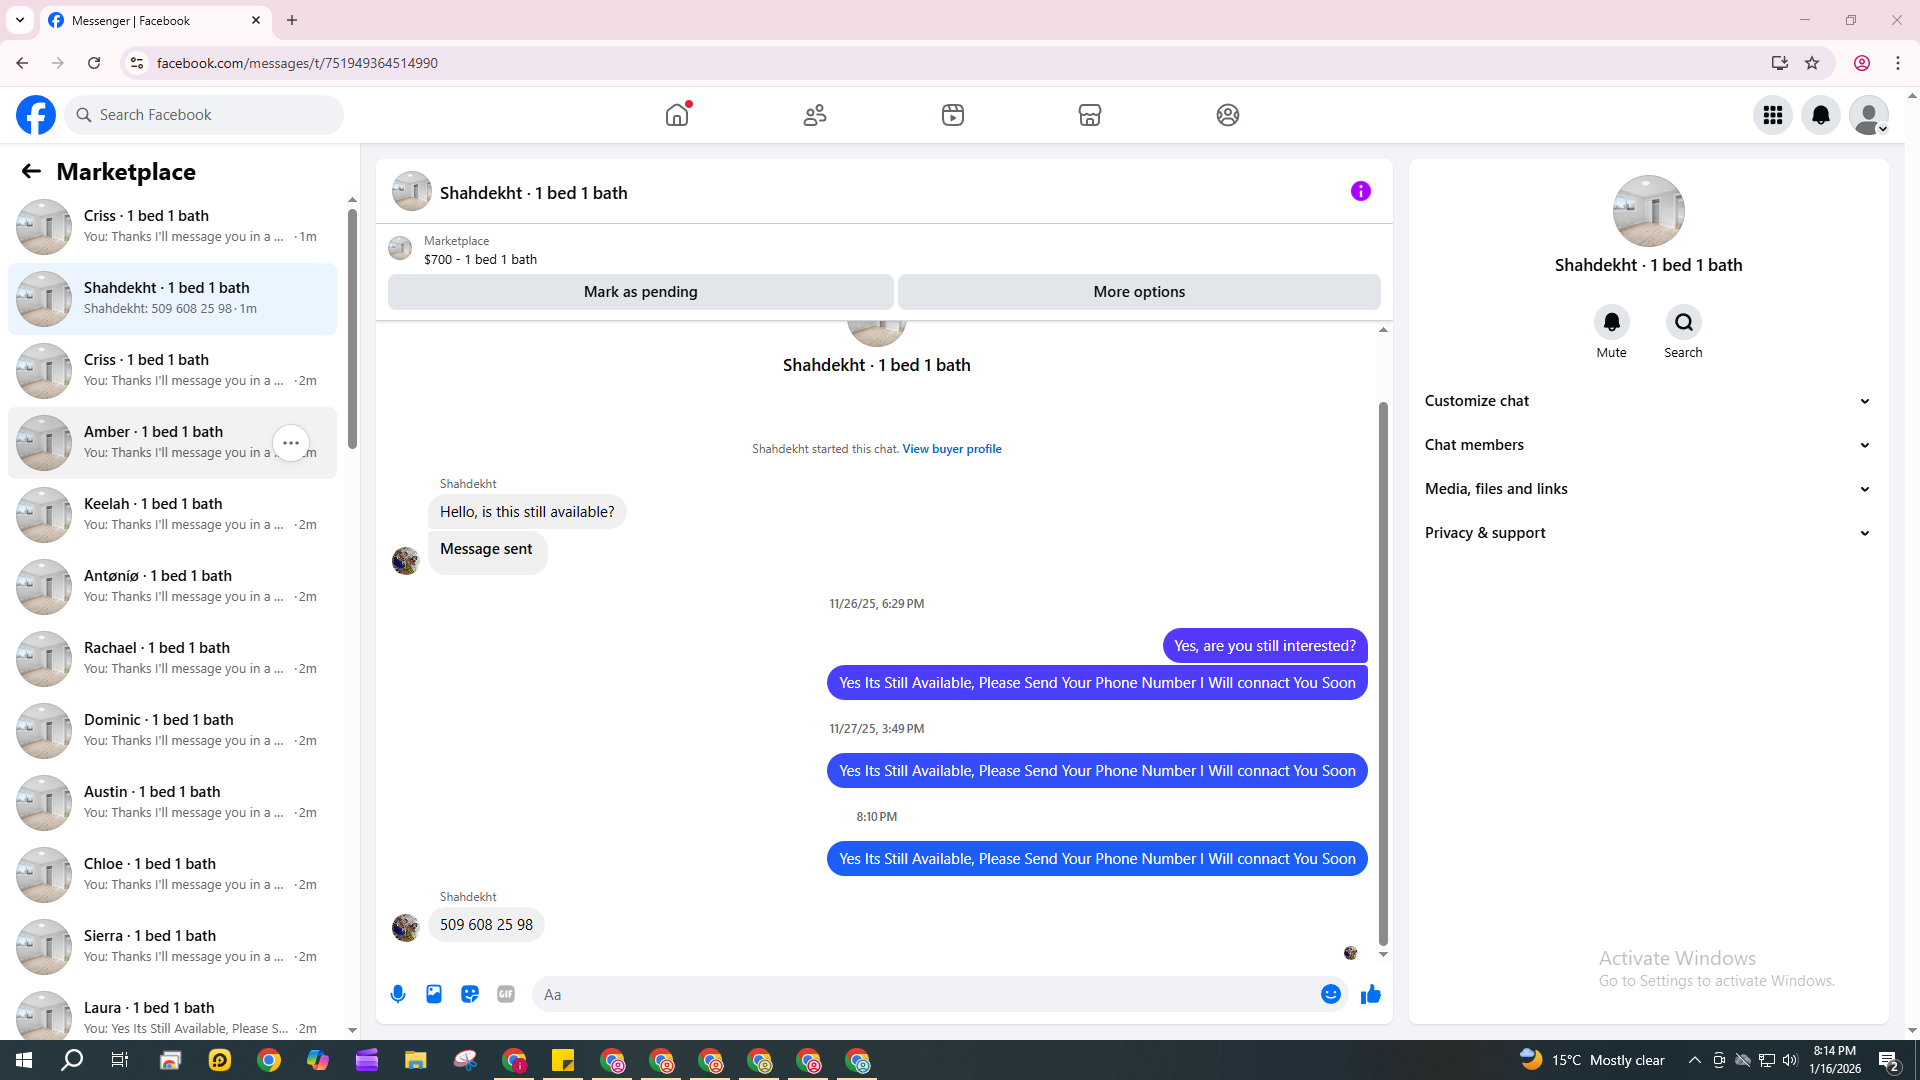
Task: Open the sticker picker icon
Action: point(470,994)
